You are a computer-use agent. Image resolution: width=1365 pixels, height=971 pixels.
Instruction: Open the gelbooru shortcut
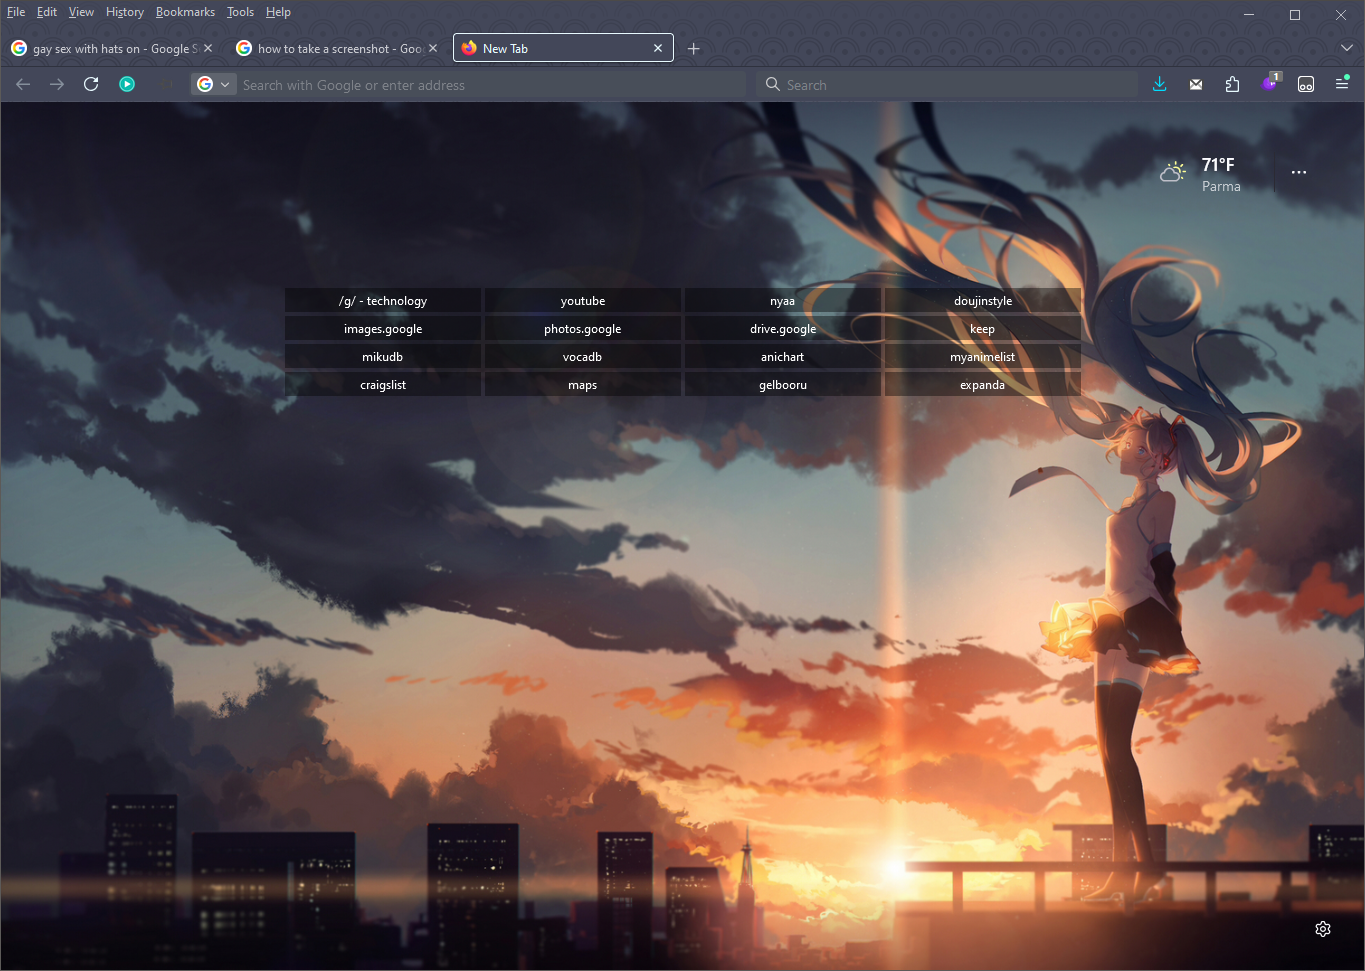(783, 385)
